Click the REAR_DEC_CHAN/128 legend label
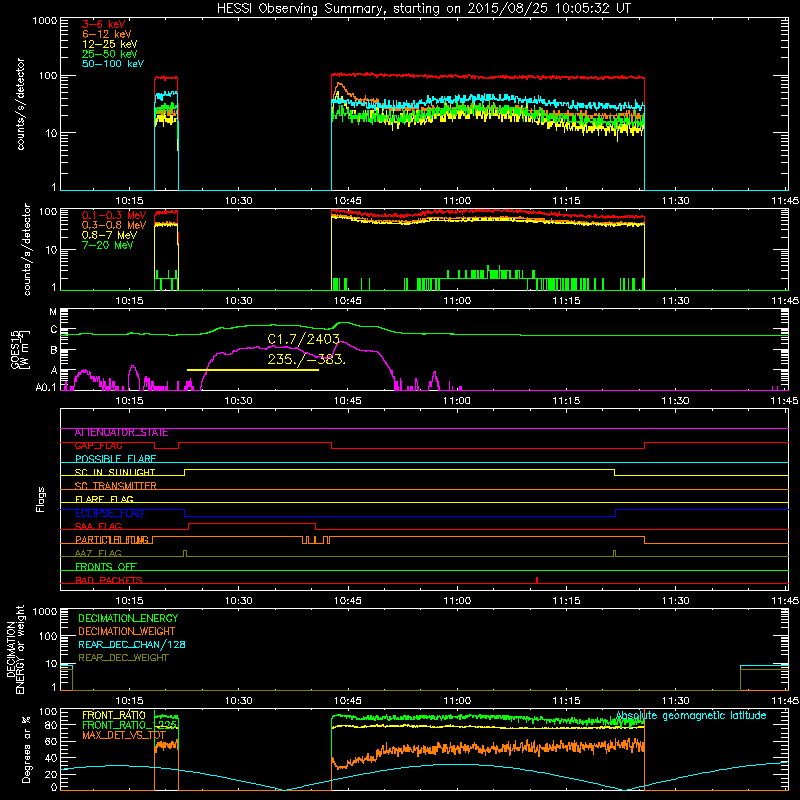Image resolution: width=800 pixels, height=800 pixels. point(132,645)
